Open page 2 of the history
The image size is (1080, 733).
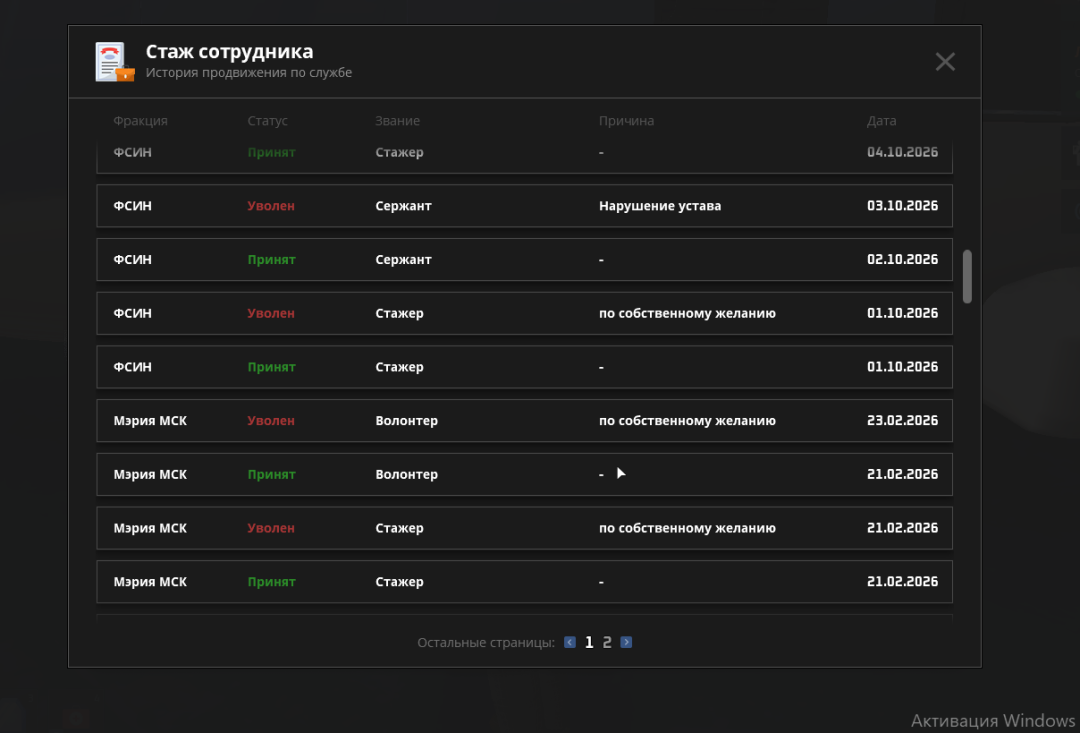[607, 642]
